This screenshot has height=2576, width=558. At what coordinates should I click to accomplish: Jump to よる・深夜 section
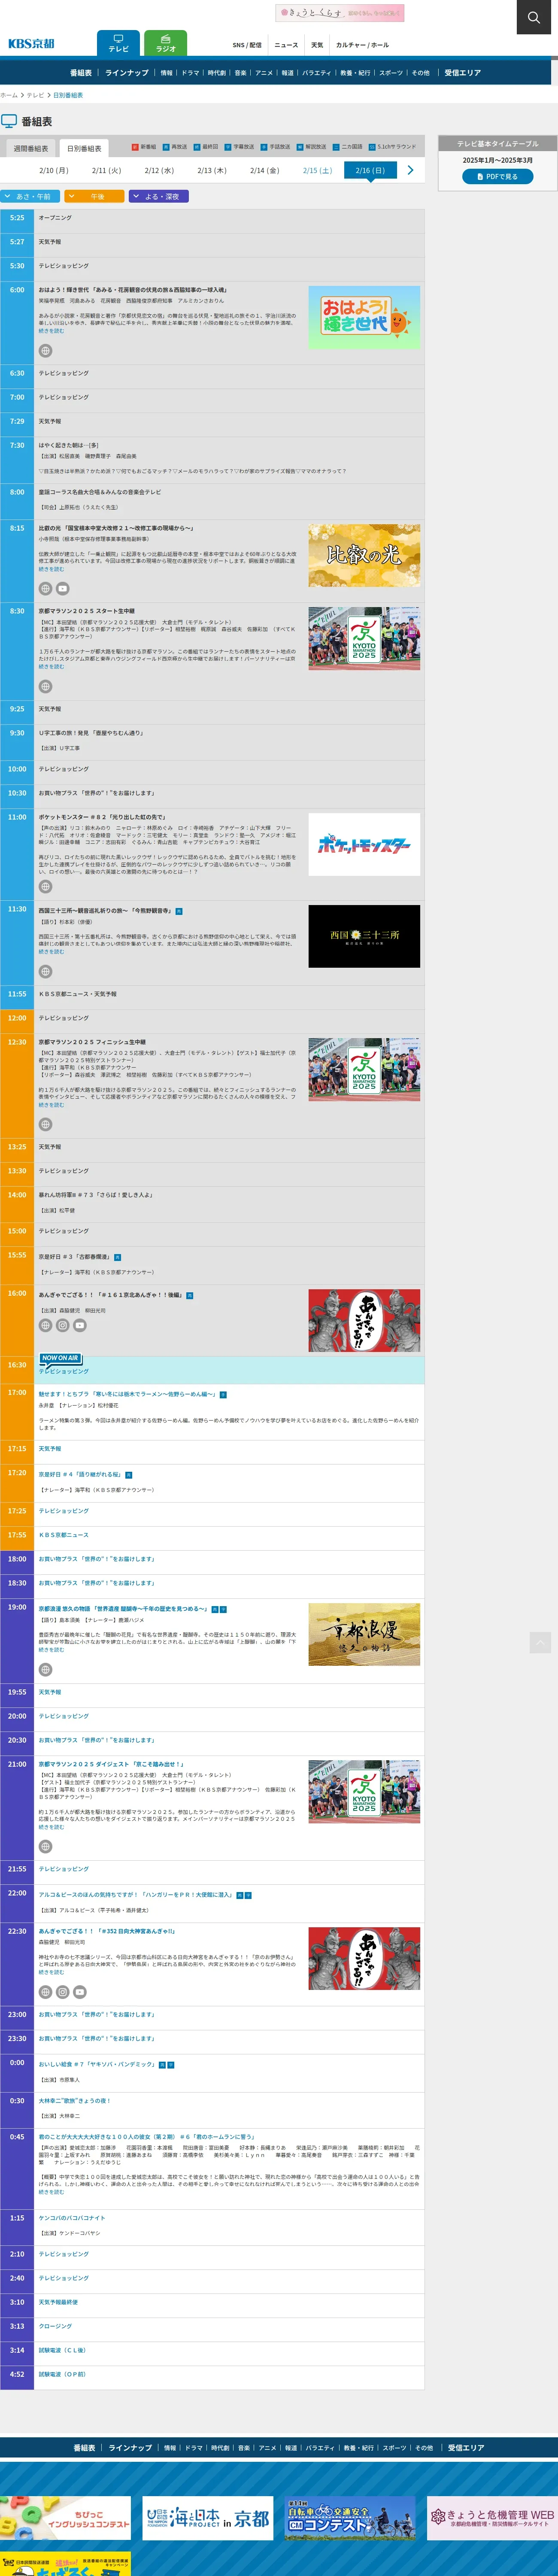[159, 197]
